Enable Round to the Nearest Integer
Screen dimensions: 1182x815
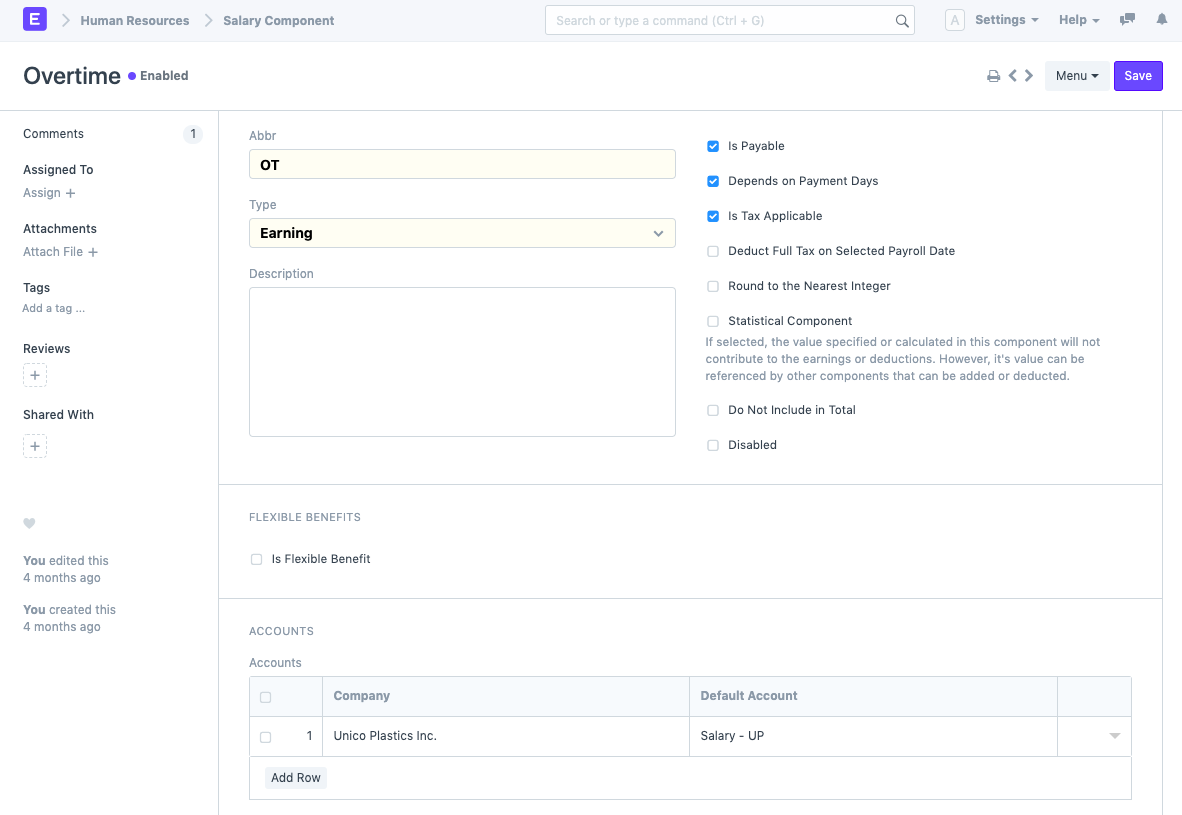point(713,286)
